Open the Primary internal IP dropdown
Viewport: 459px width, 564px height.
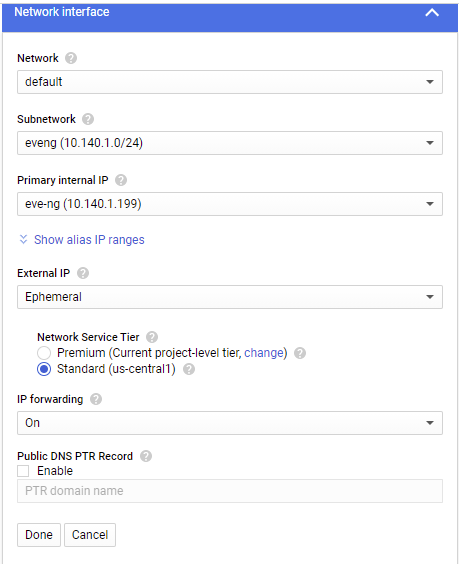230,204
